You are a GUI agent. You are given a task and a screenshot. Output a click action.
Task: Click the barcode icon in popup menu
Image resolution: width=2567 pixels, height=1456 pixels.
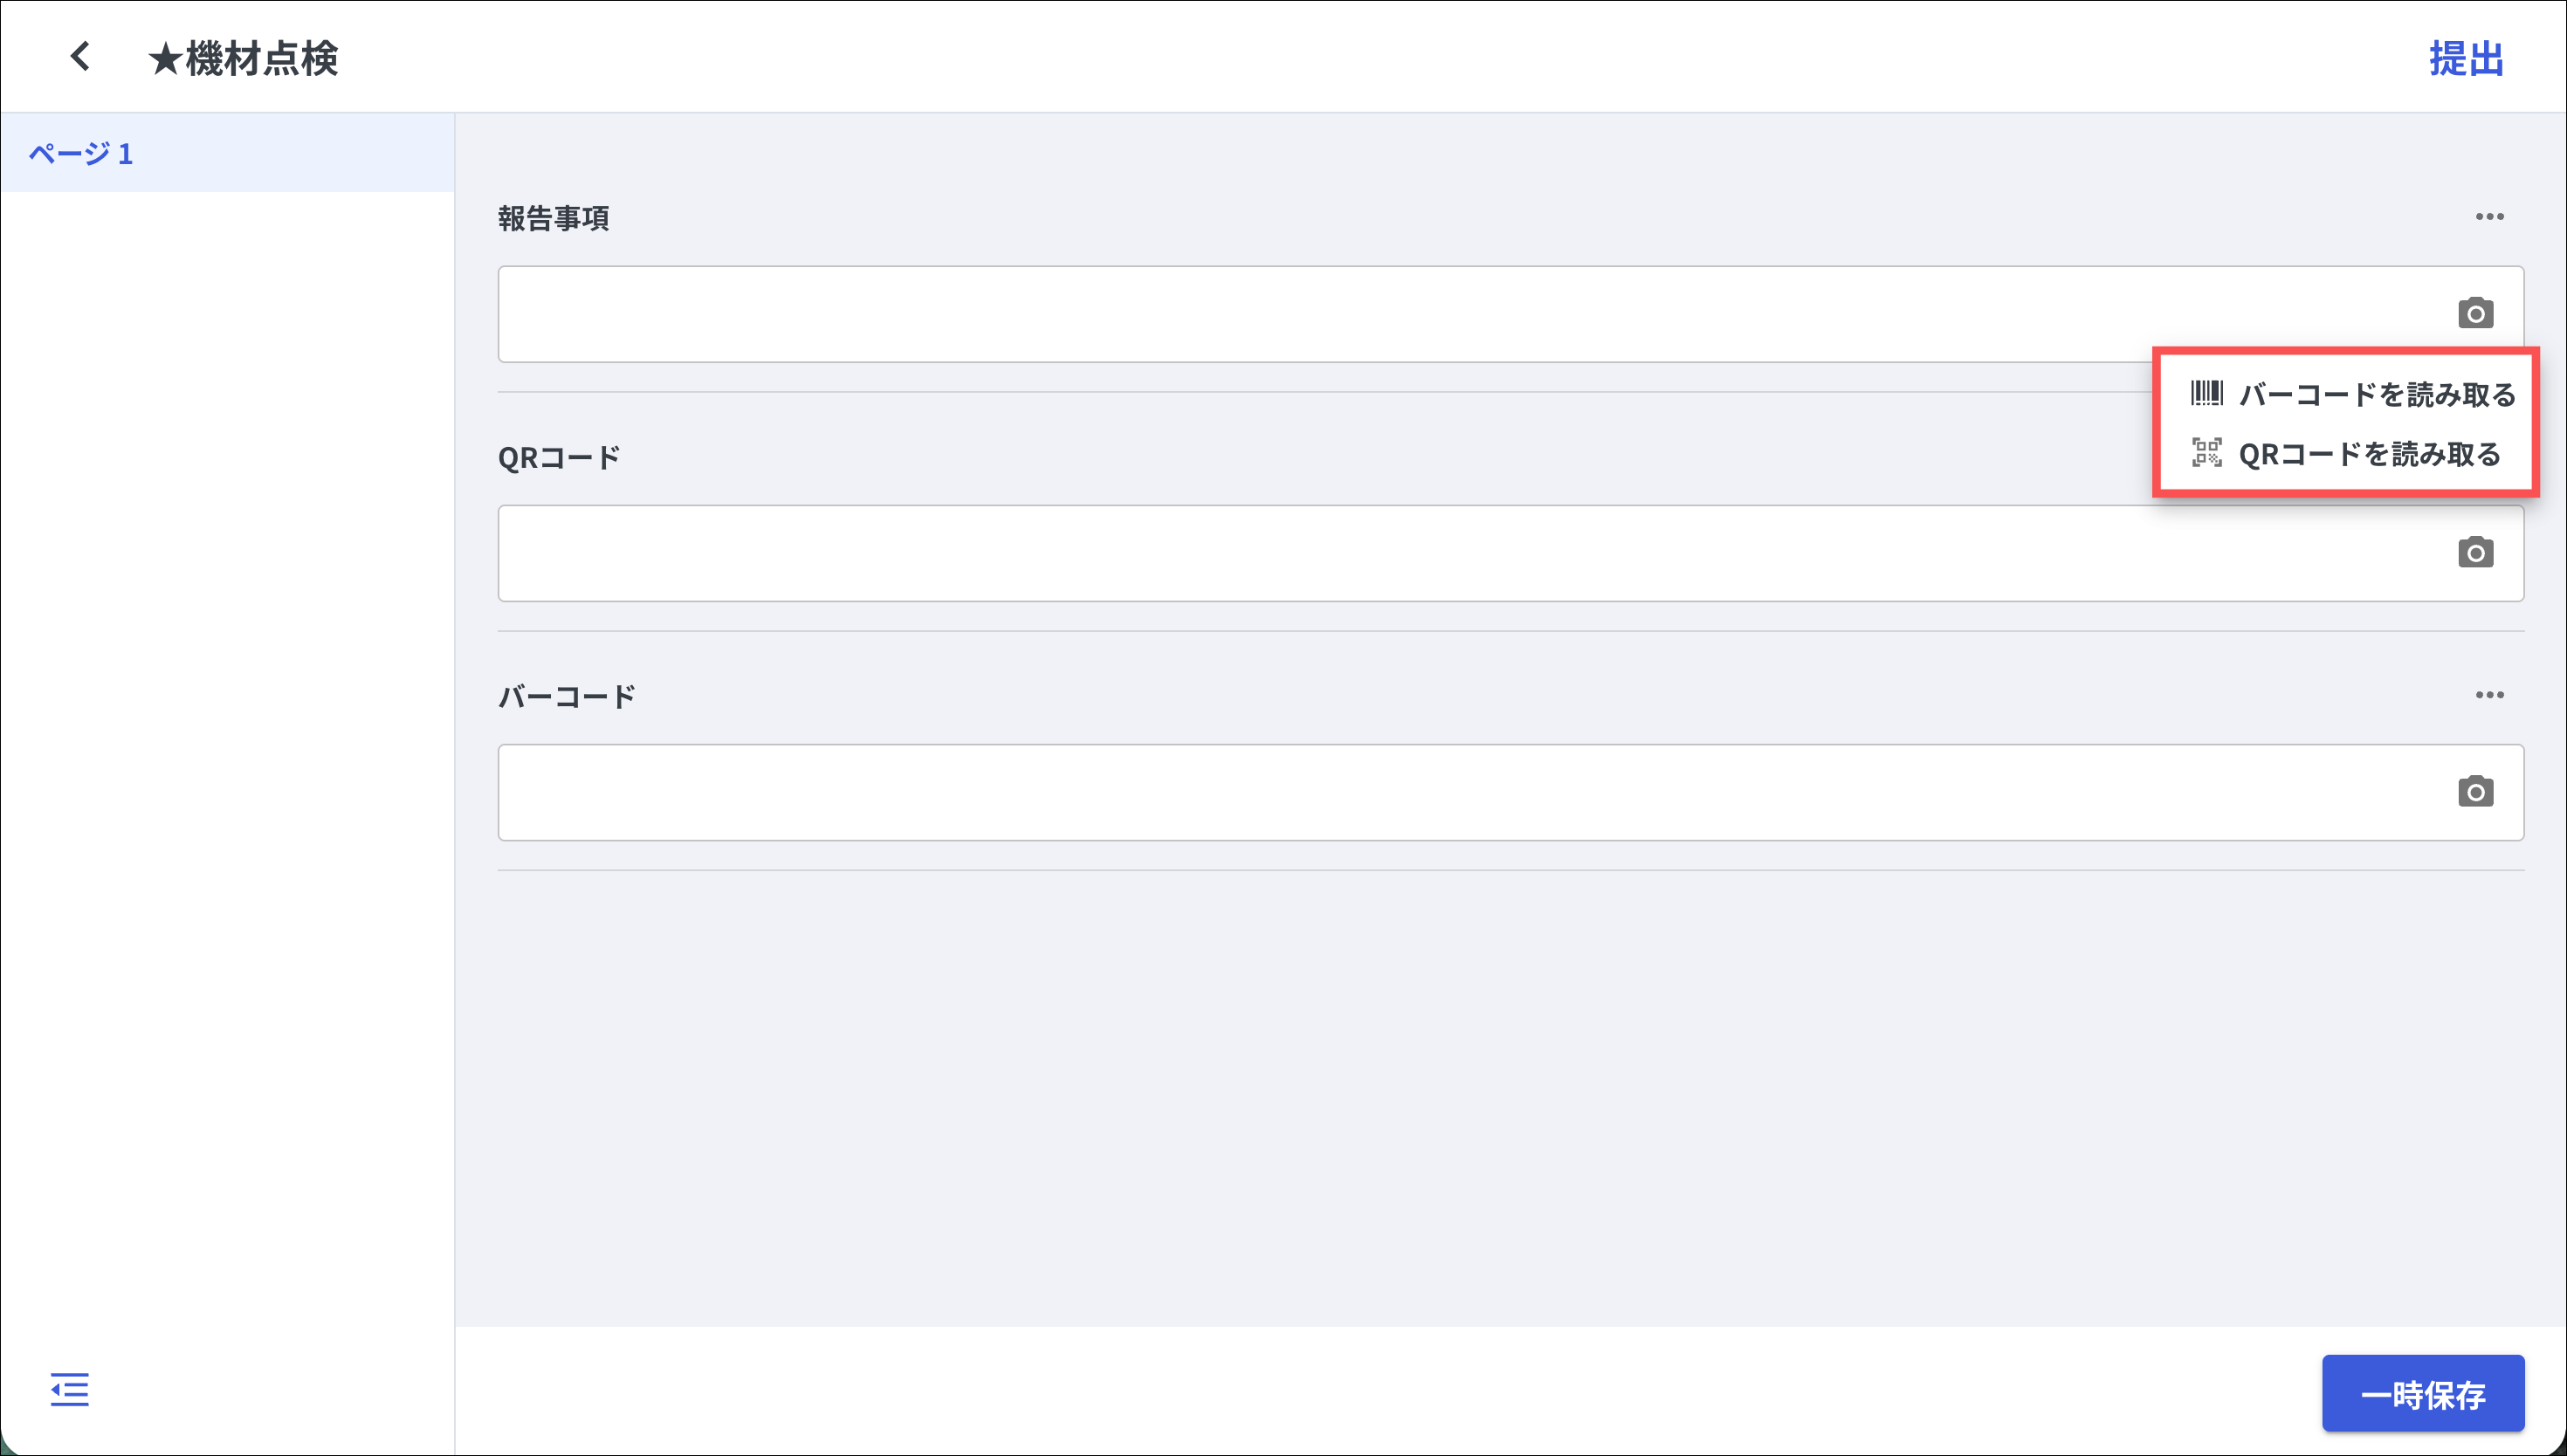(x=2206, y=393)
